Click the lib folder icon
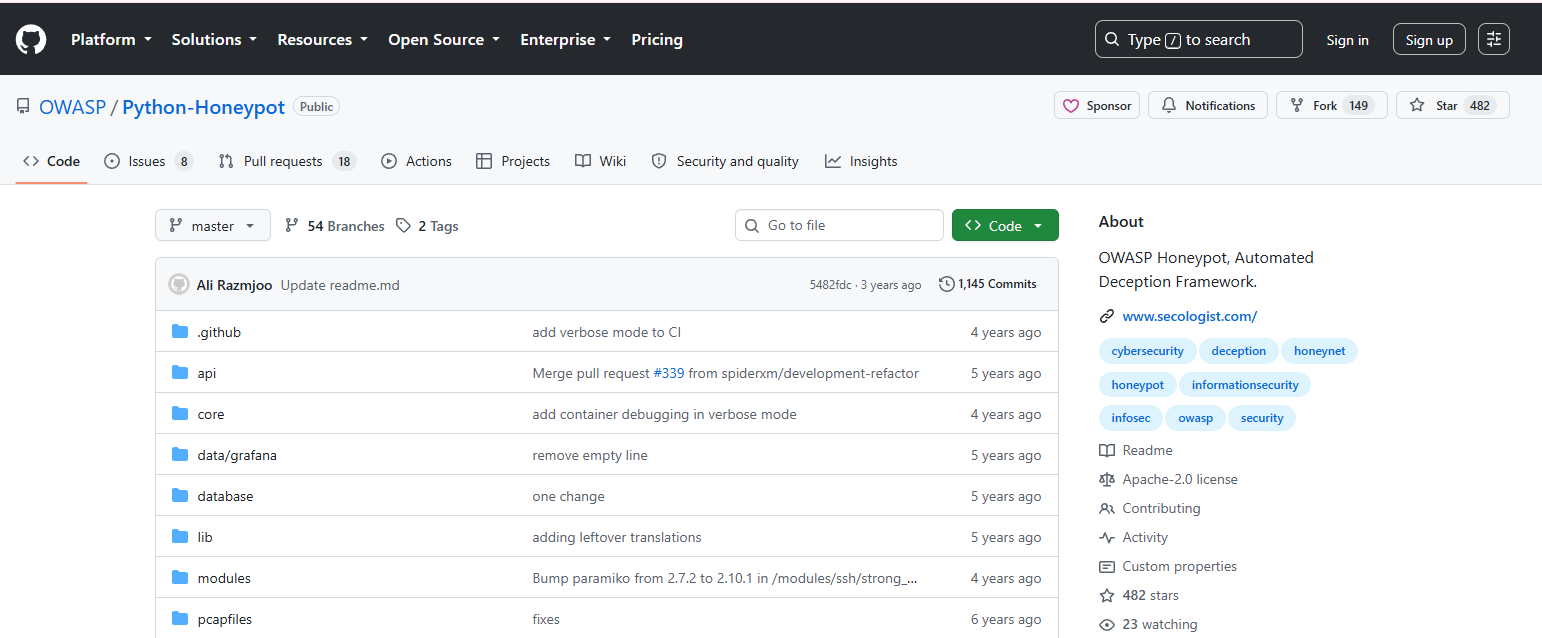The width and height of the screenshot is (1542, 638). 180,537
